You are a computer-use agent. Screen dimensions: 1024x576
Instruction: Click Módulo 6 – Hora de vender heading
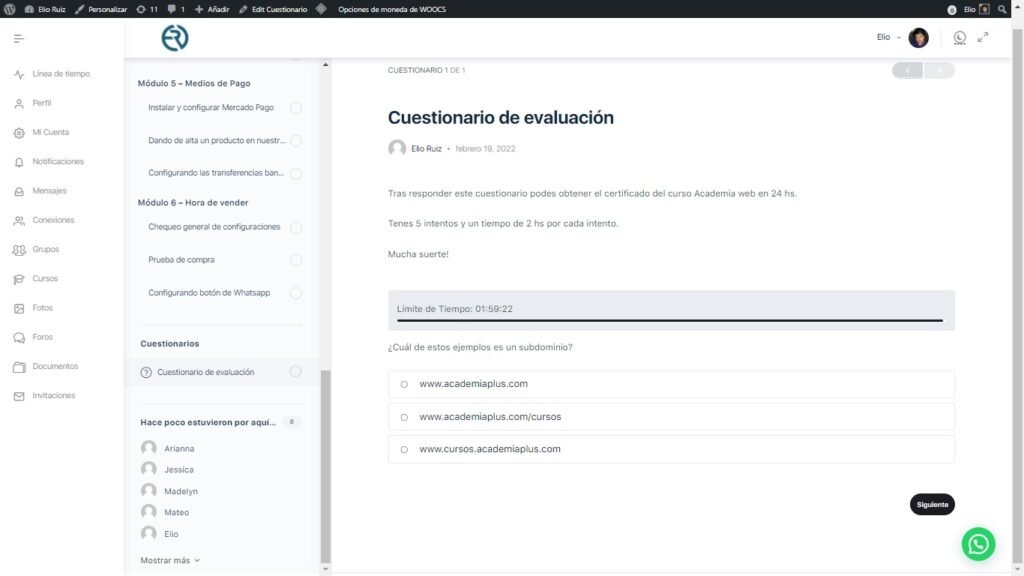tap(193, 203)
